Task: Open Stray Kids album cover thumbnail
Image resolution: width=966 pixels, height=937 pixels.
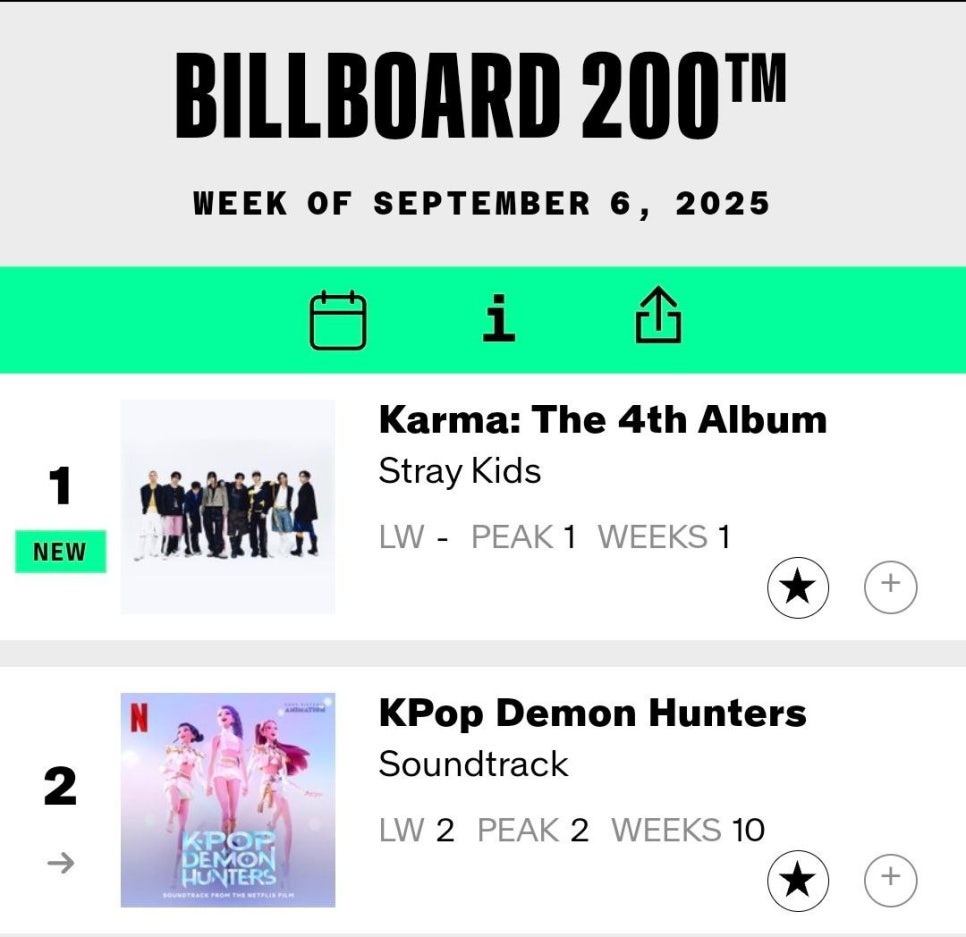Action: 228,506
